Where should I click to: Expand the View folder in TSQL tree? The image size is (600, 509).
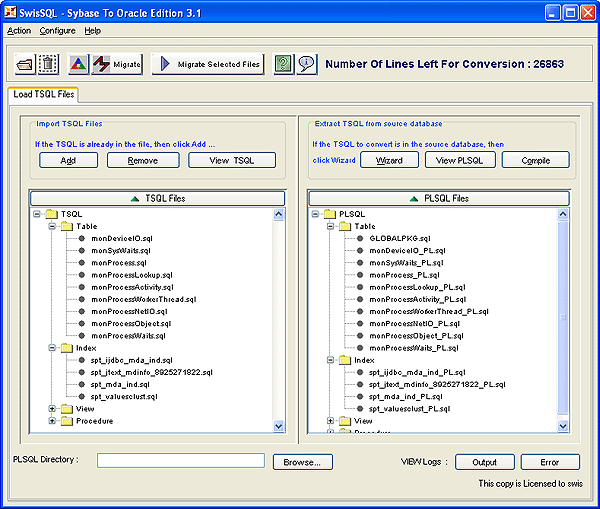52,409
